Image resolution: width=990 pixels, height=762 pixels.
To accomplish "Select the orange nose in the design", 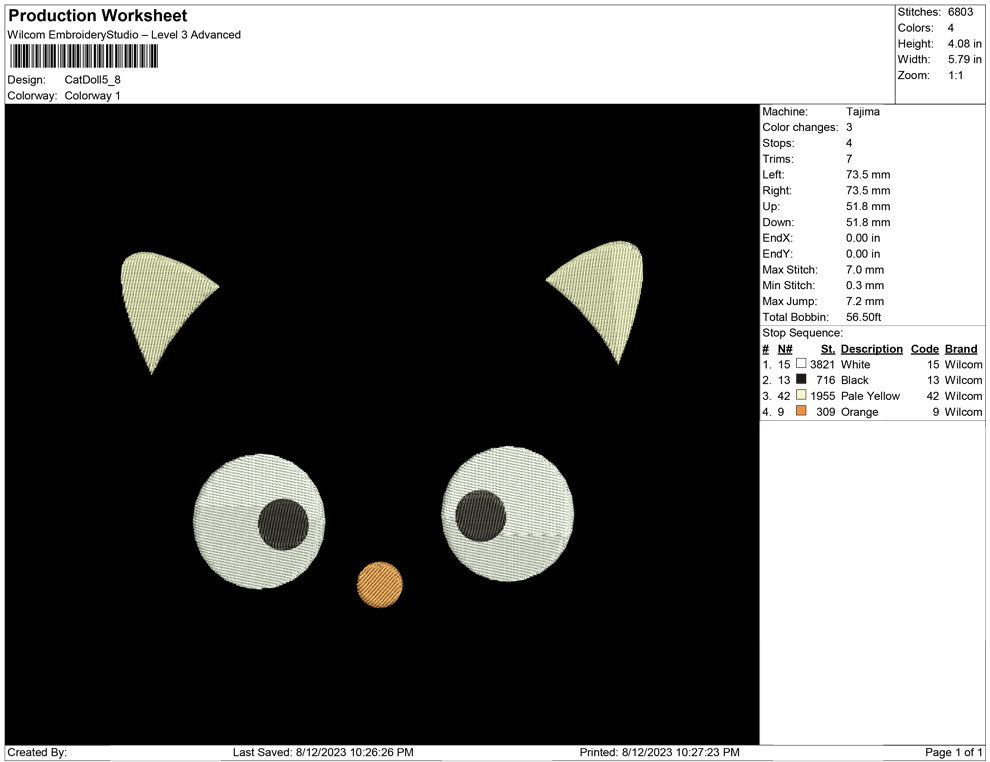I will pyautogui.click(x=380, y=585).
